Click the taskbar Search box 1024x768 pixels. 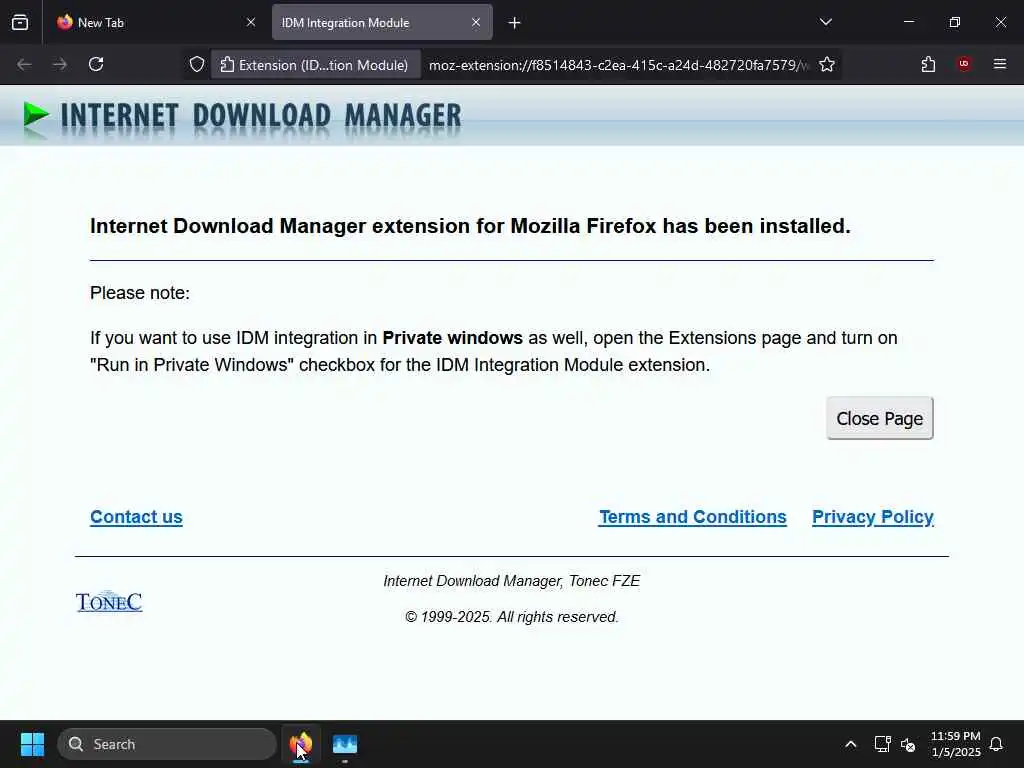pyautogui.click(x=167, y=744)
